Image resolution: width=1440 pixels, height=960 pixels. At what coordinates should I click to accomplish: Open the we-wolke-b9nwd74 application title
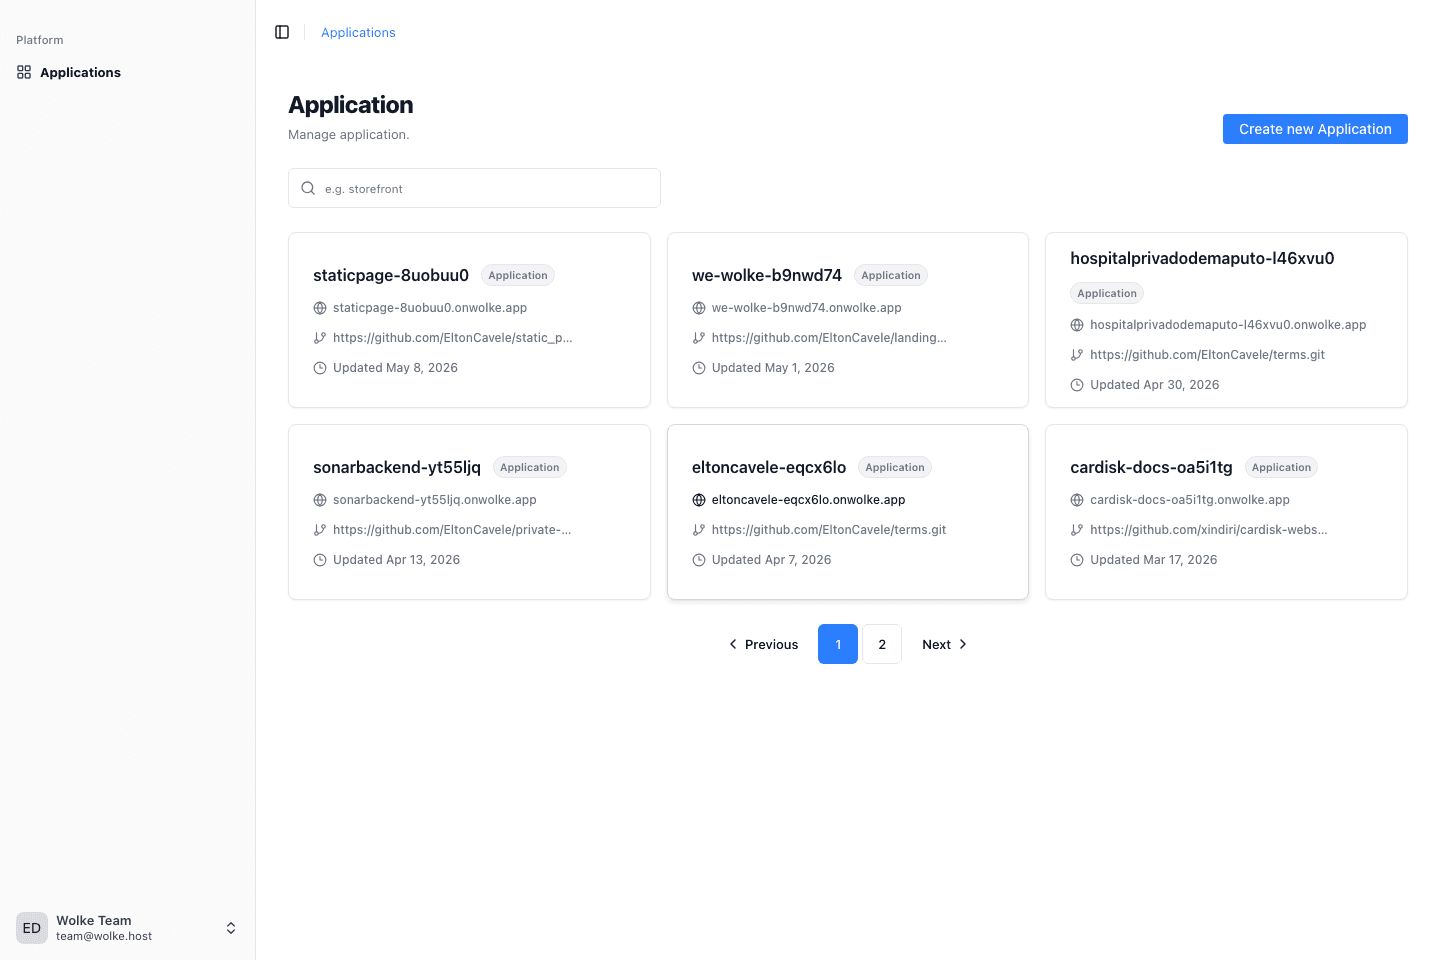click(767, 275)
